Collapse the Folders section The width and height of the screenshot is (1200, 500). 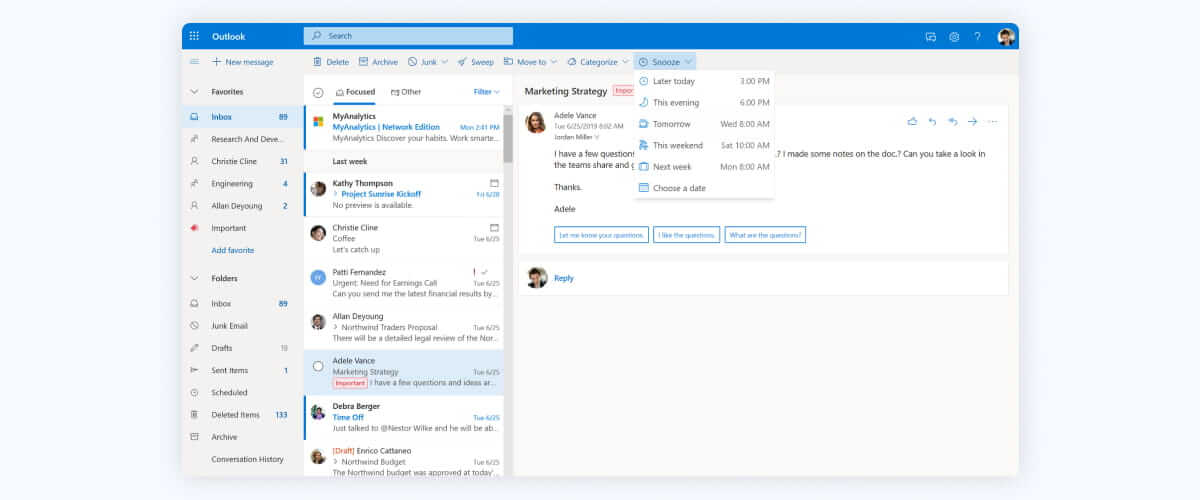(194, 279)
